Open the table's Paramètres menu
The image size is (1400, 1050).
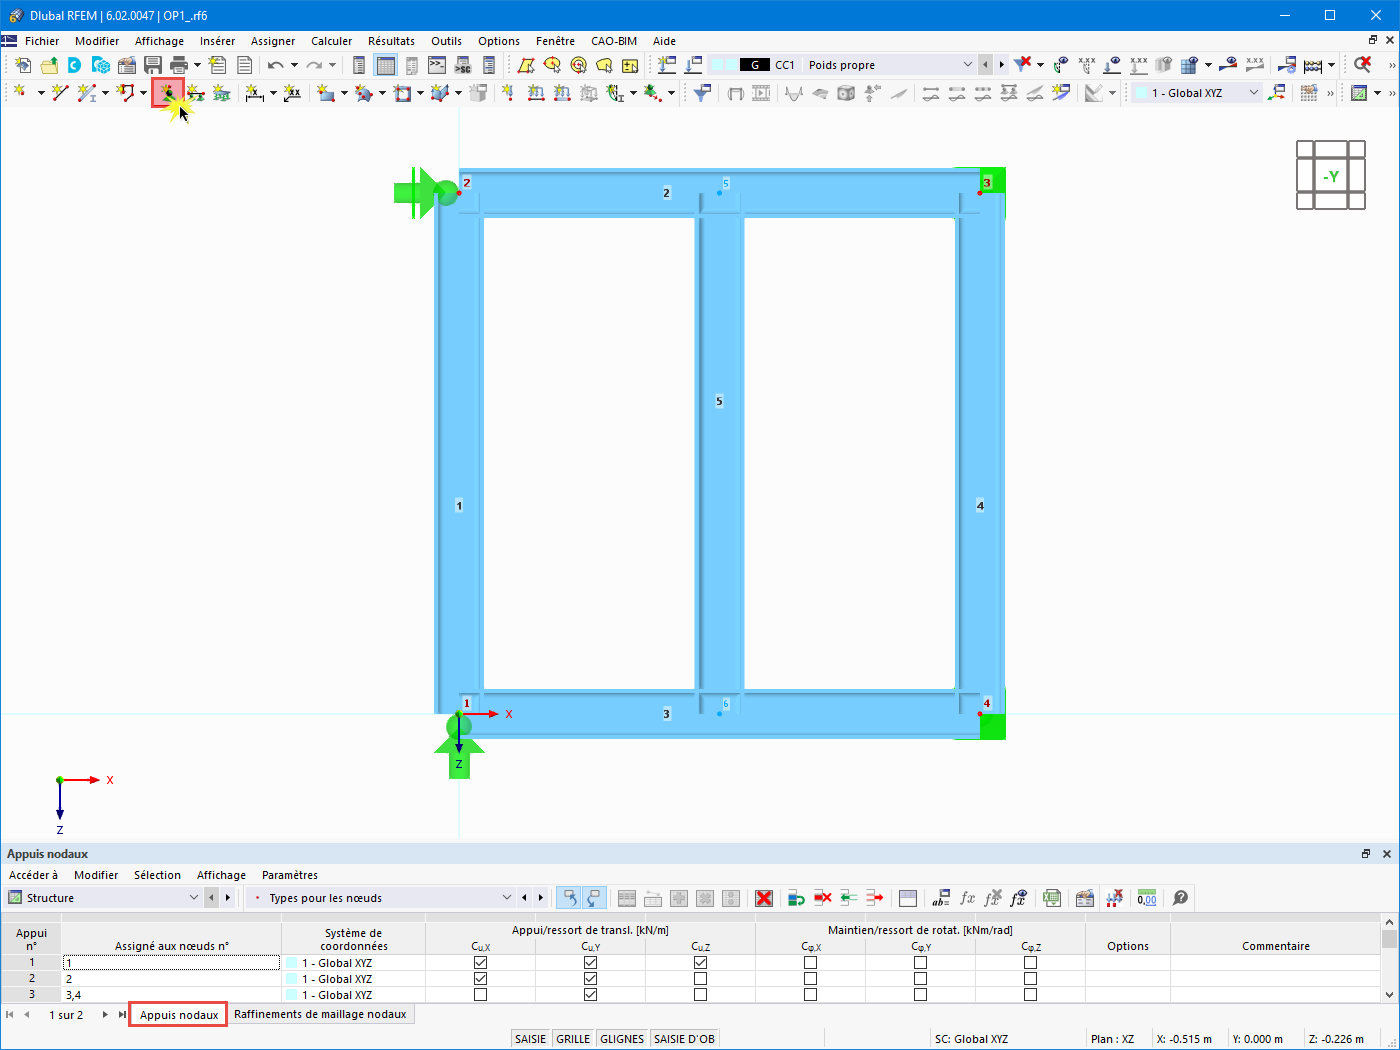pos(290,875)
